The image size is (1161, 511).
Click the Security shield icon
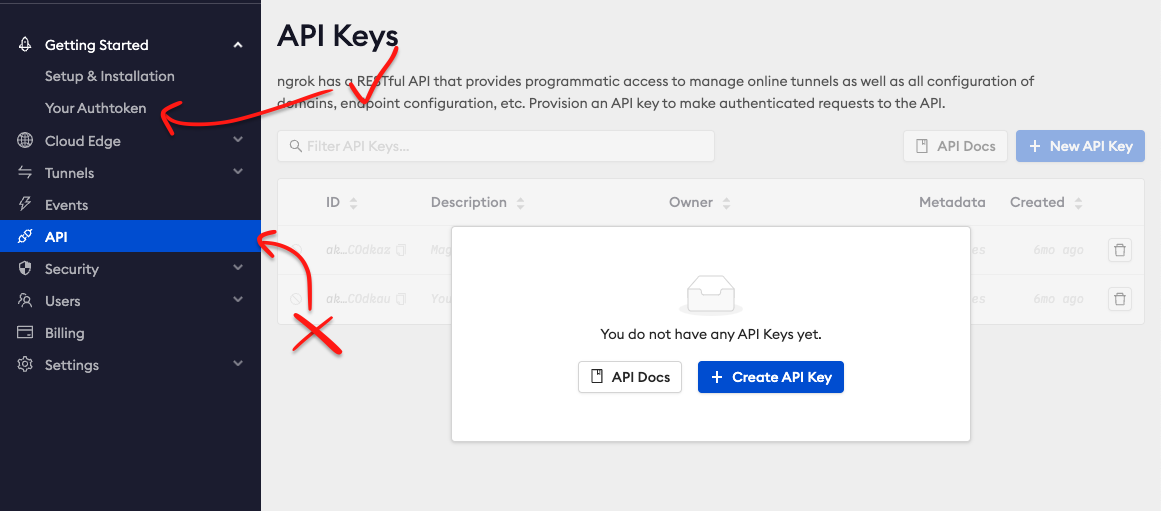click(25, 269)
